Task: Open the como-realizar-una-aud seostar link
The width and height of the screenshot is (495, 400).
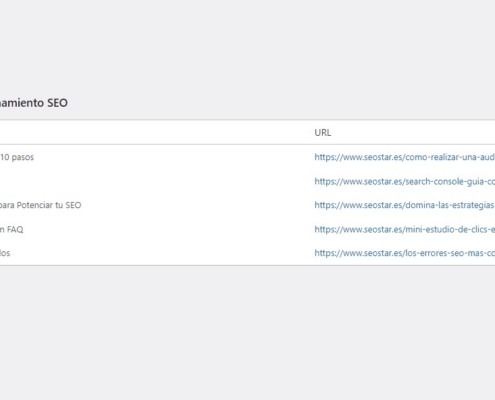Action: [405, 157]
